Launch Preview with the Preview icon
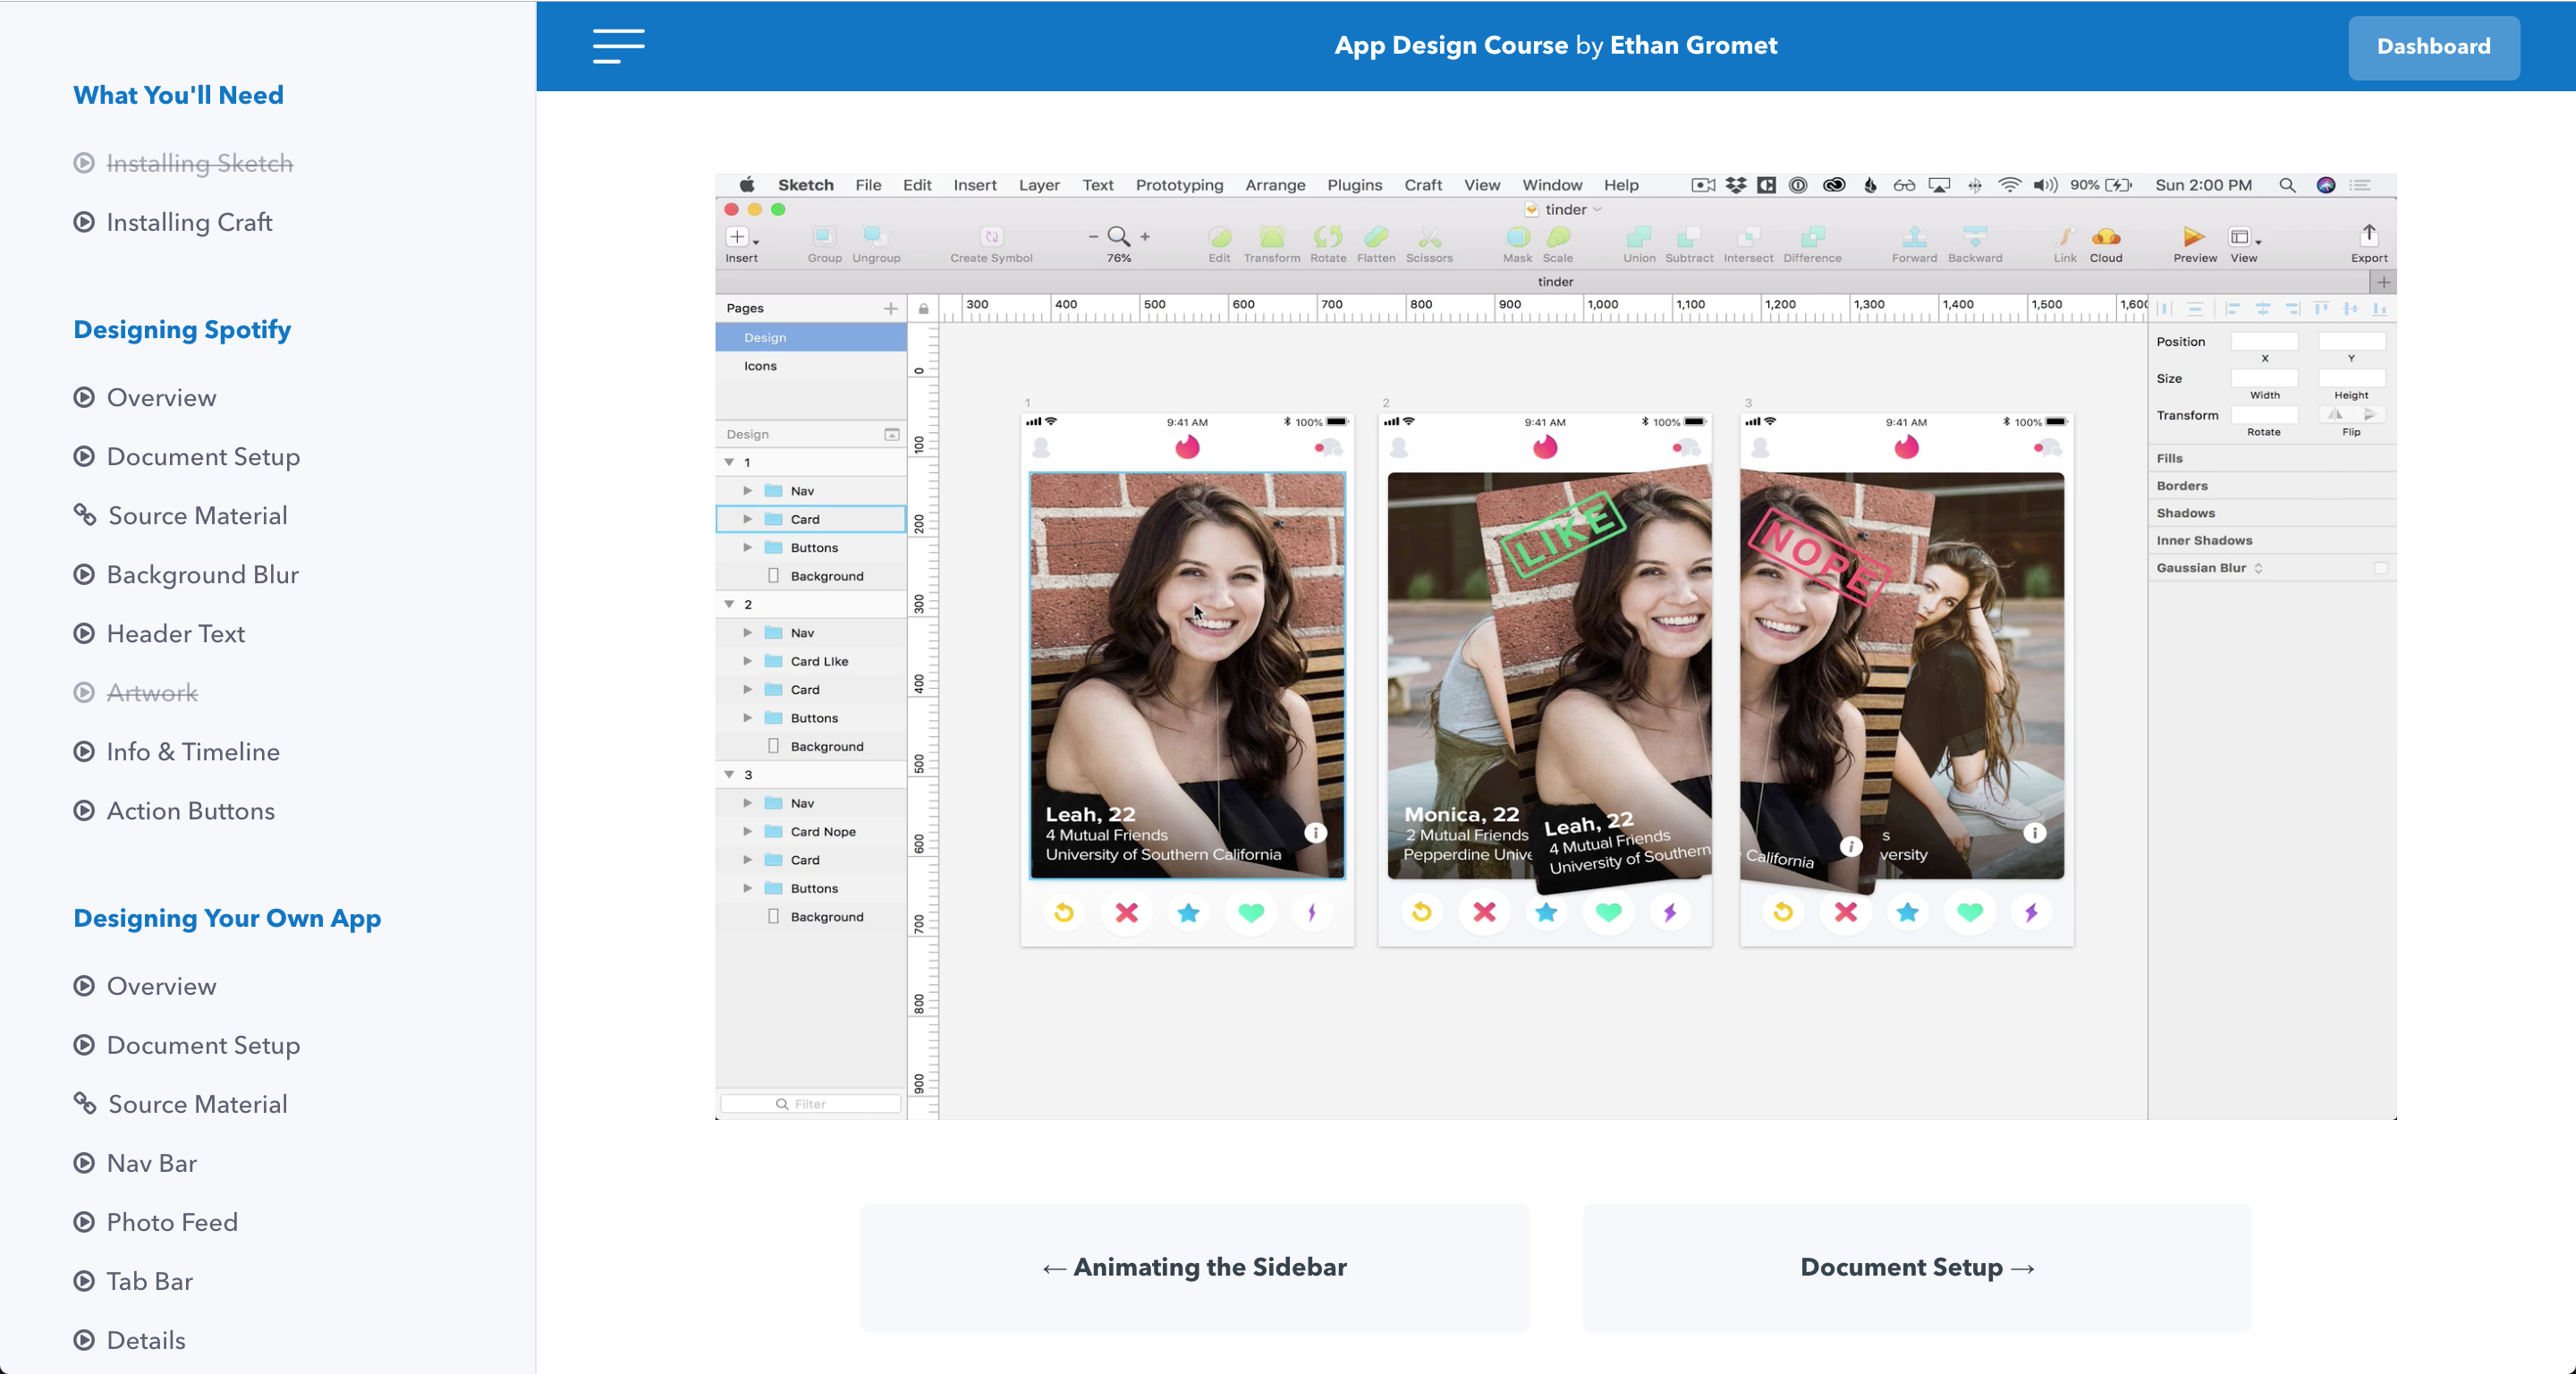 click(x=2193, y=240)
